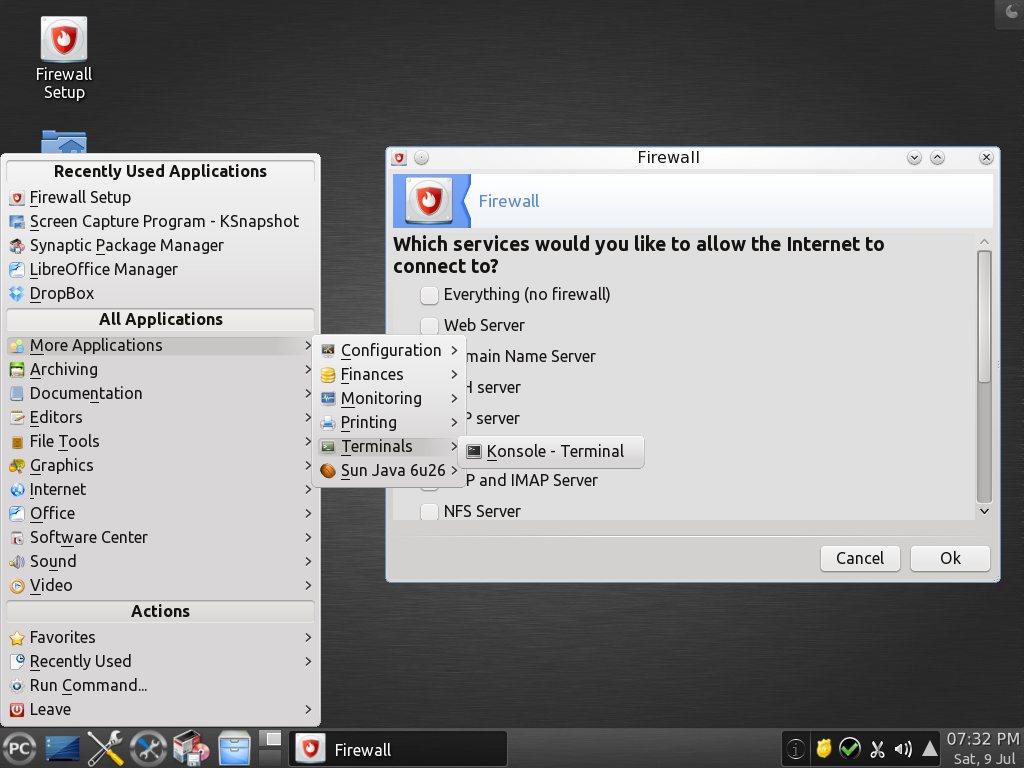Toggle the NFS Server checkbox

coord(429,511)
